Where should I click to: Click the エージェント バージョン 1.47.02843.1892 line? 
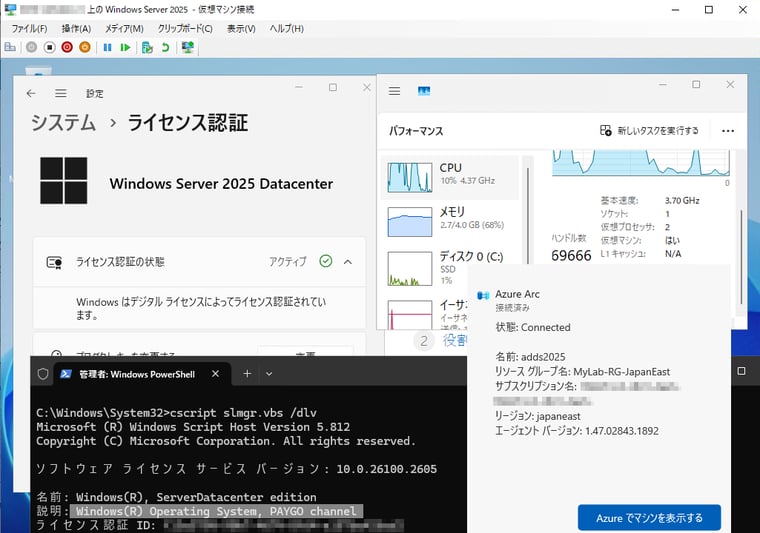[576, 431]
